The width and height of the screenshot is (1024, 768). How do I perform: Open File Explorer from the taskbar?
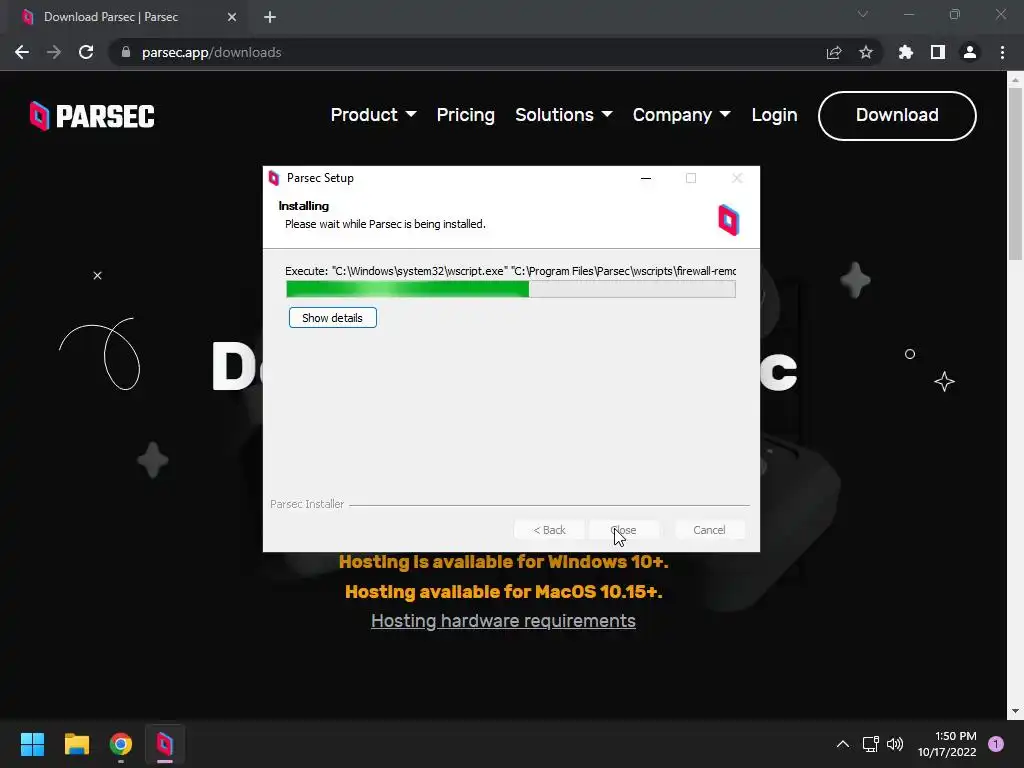coord(76,744)
